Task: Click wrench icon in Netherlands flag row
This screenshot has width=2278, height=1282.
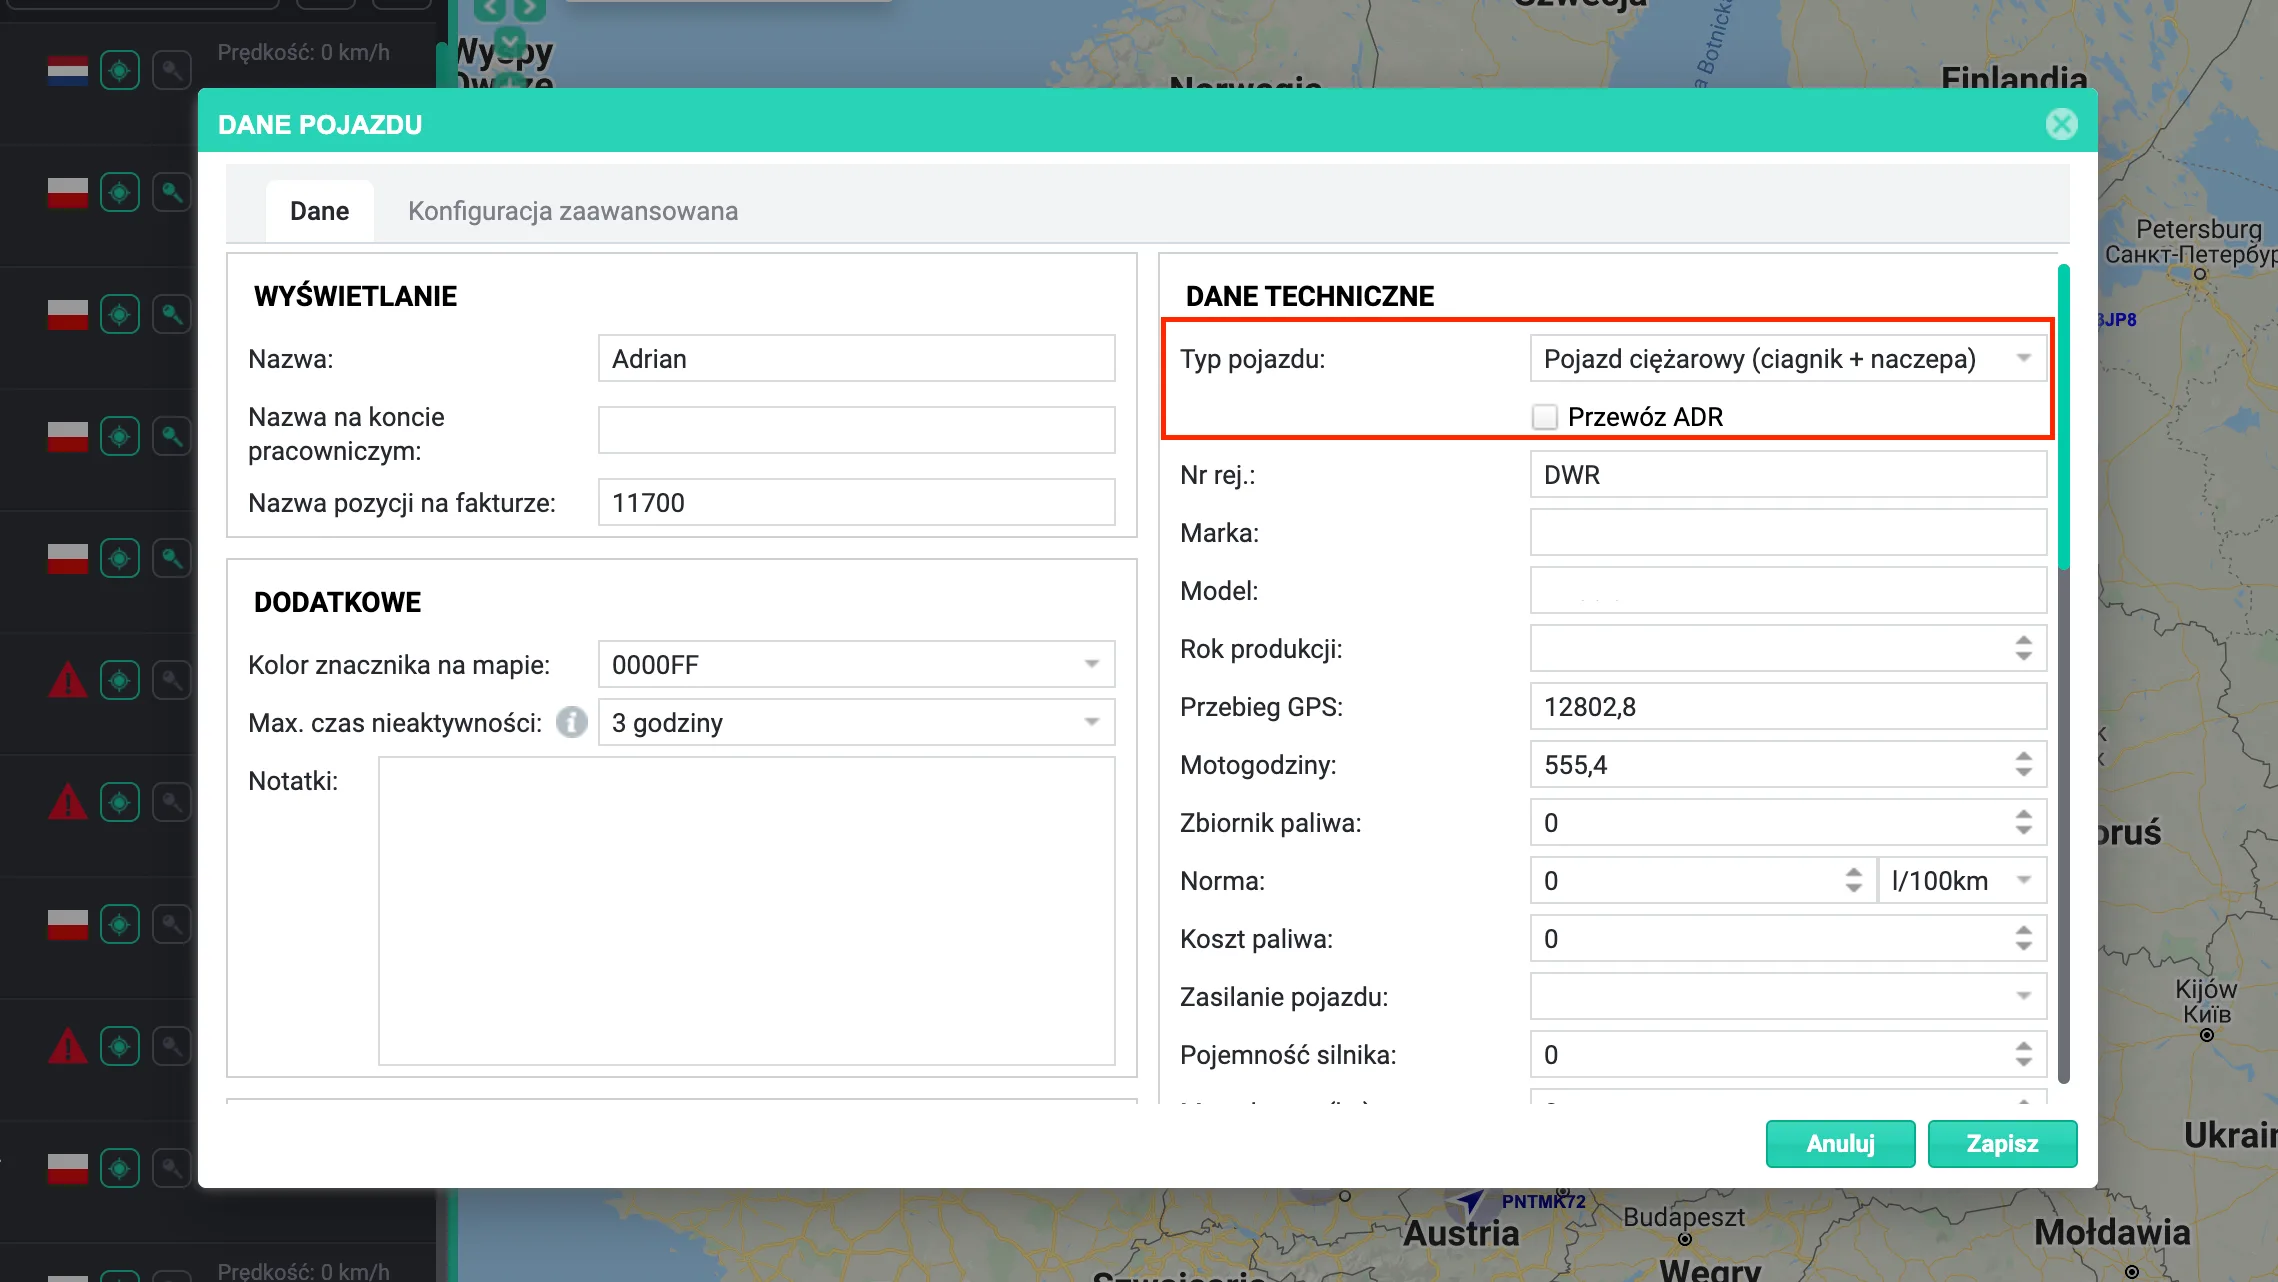Action: pyautogui.click(x=172, y=71)
